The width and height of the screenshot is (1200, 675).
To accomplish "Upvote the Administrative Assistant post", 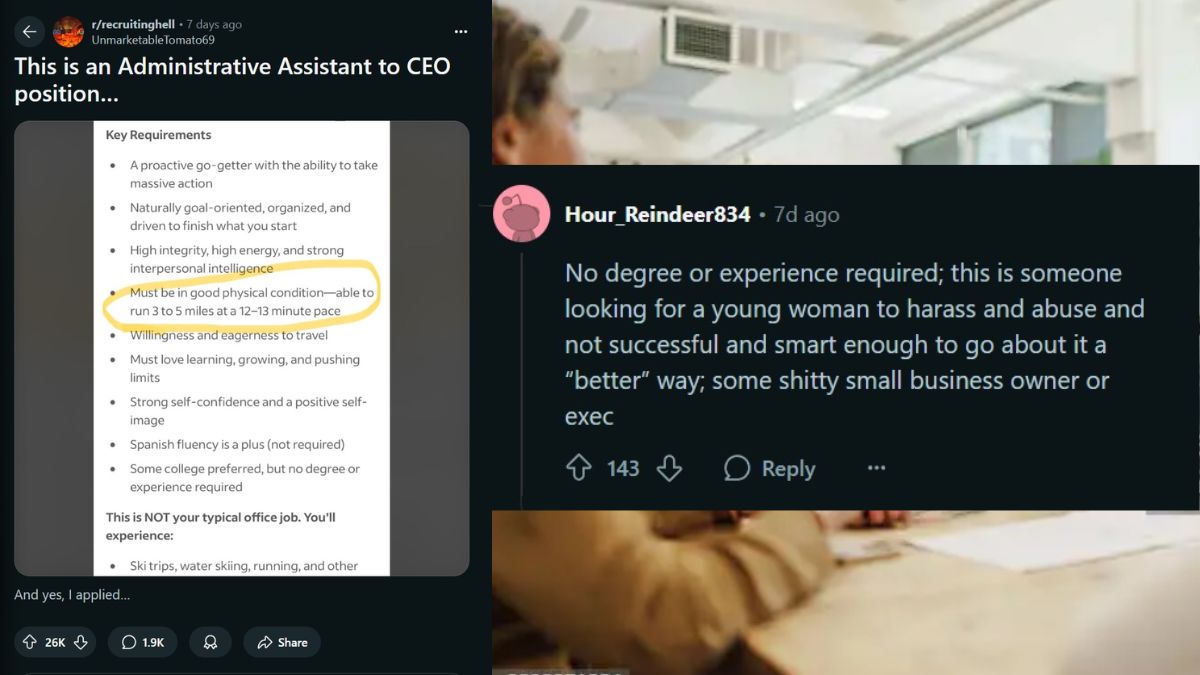I will tap(29, 642).
